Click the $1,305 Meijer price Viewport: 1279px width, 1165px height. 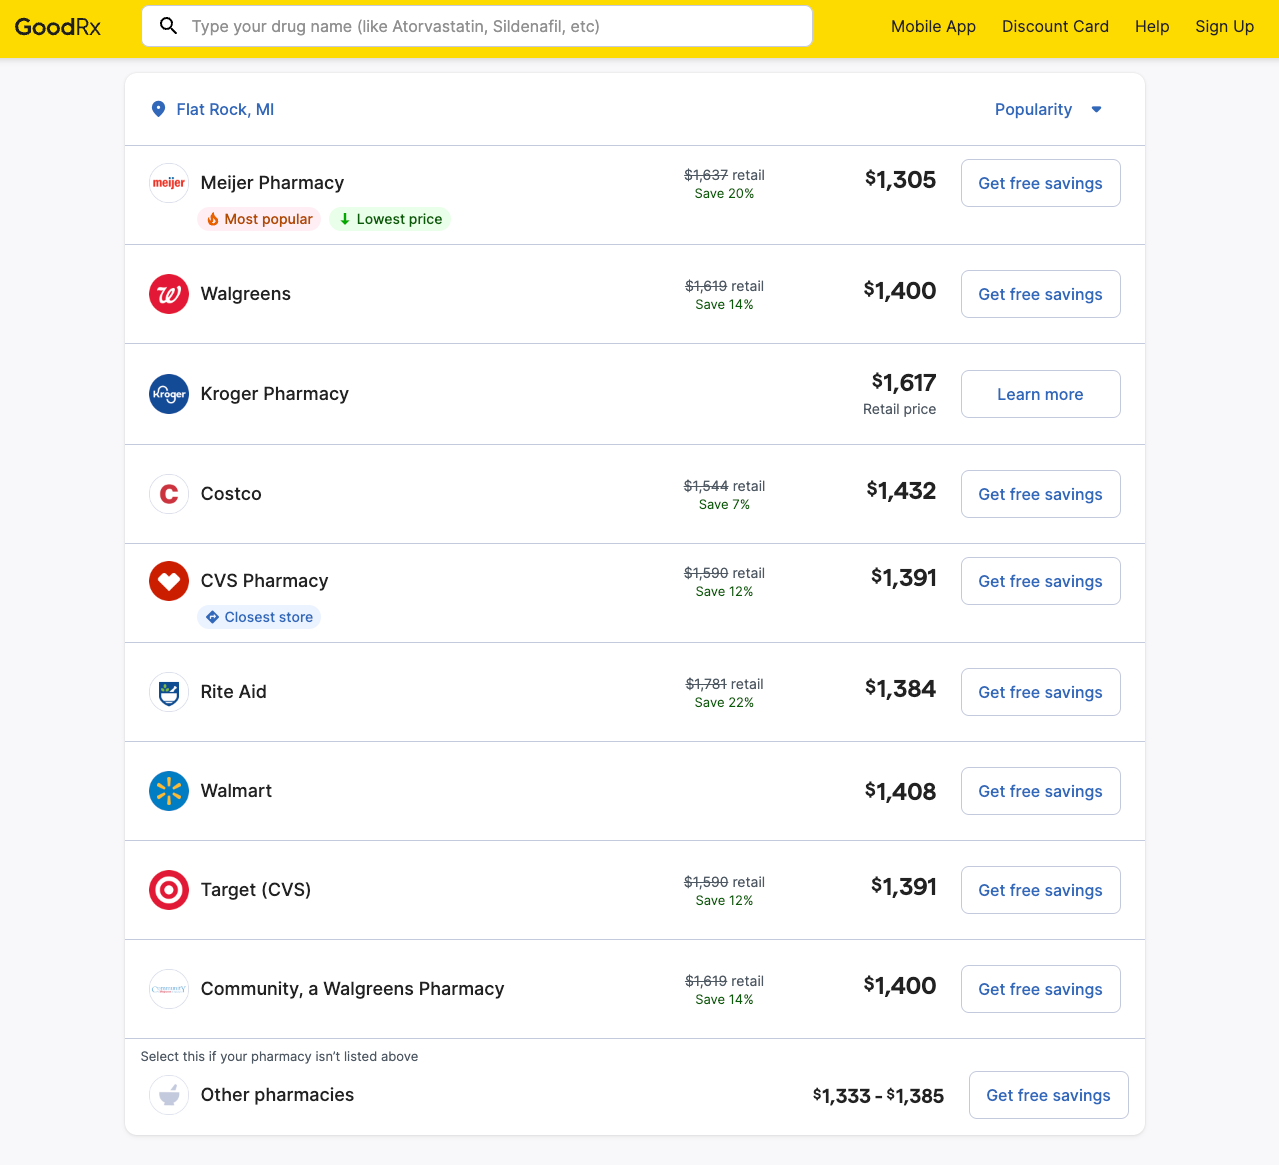(900, 180)
